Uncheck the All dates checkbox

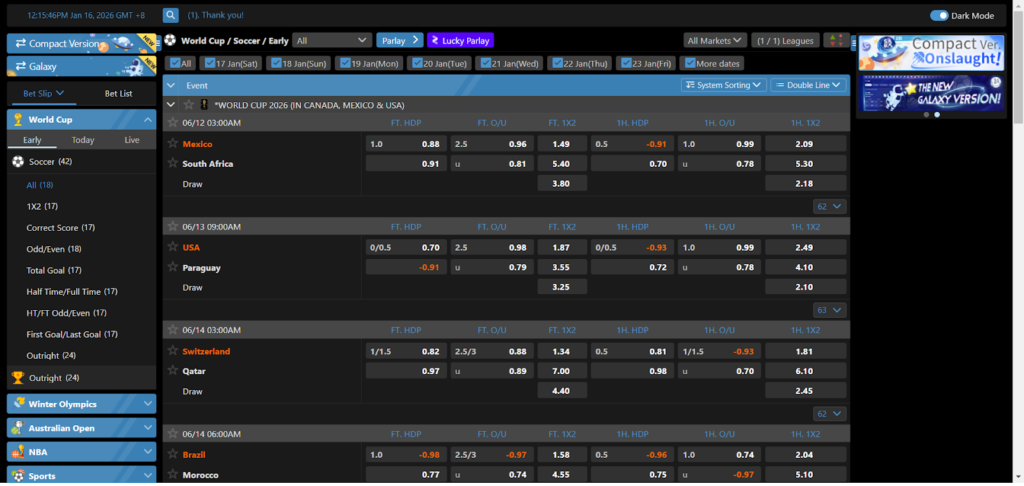click(176, 63)
